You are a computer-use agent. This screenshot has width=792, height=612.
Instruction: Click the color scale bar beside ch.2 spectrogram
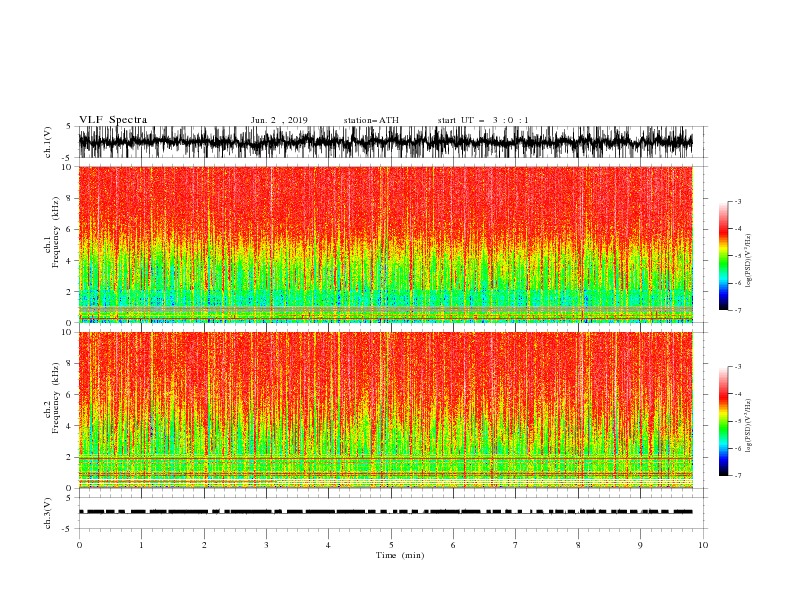point(723,421)
